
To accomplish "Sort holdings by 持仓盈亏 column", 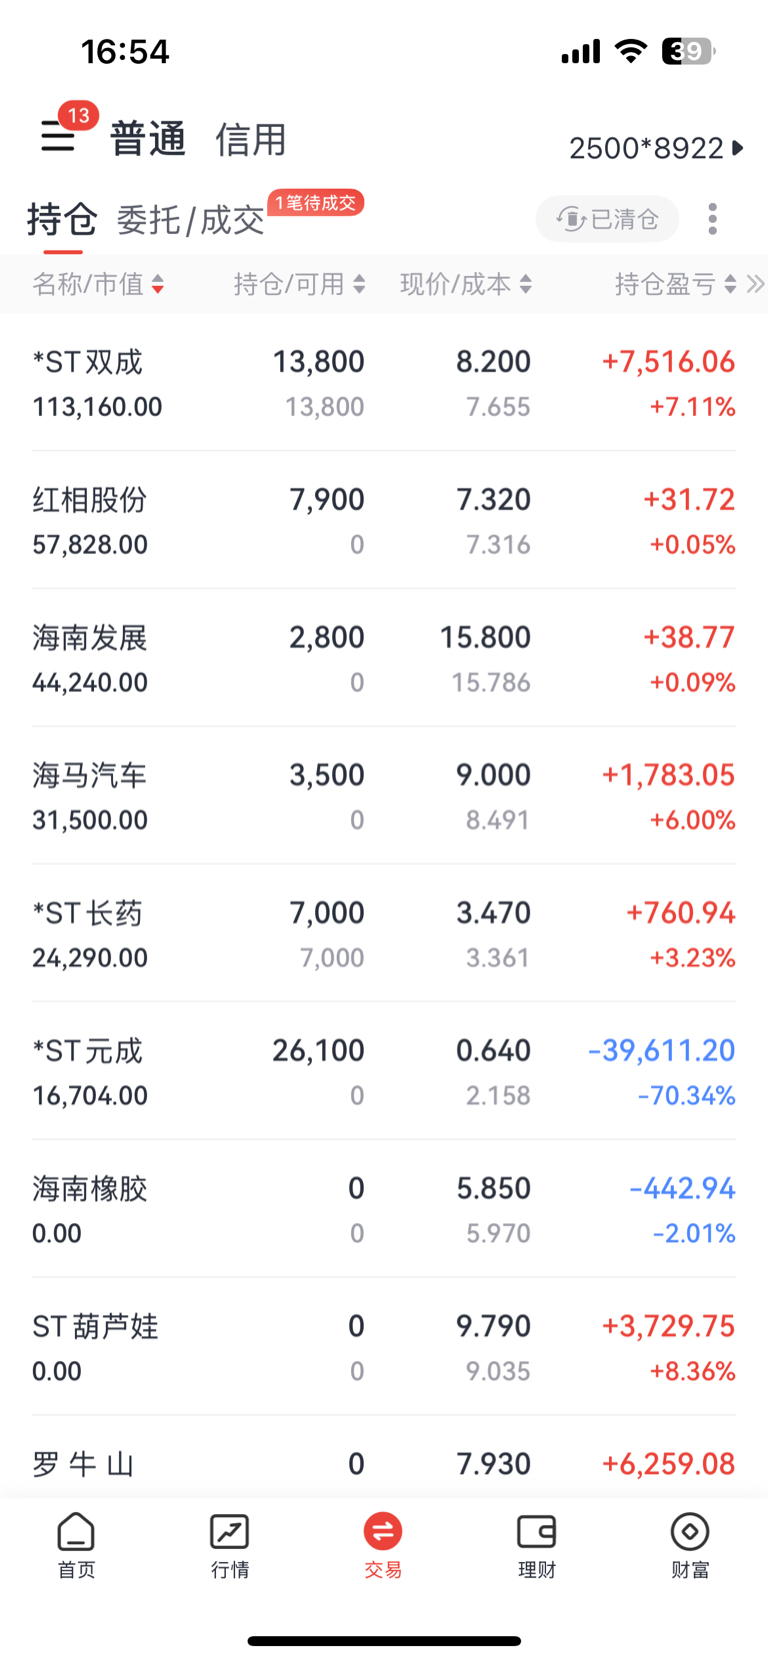I will click(x=676, y=284).
